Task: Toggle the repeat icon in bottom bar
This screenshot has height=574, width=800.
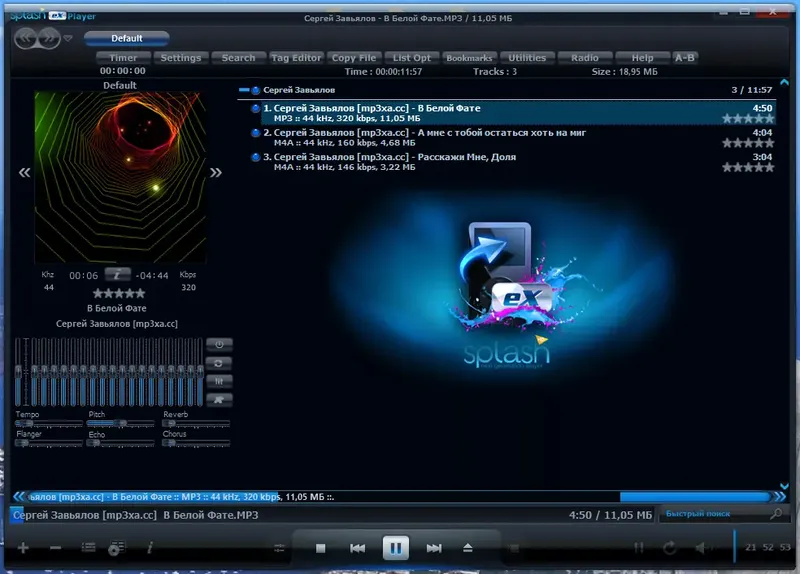Action: click(x=669, y=548)
